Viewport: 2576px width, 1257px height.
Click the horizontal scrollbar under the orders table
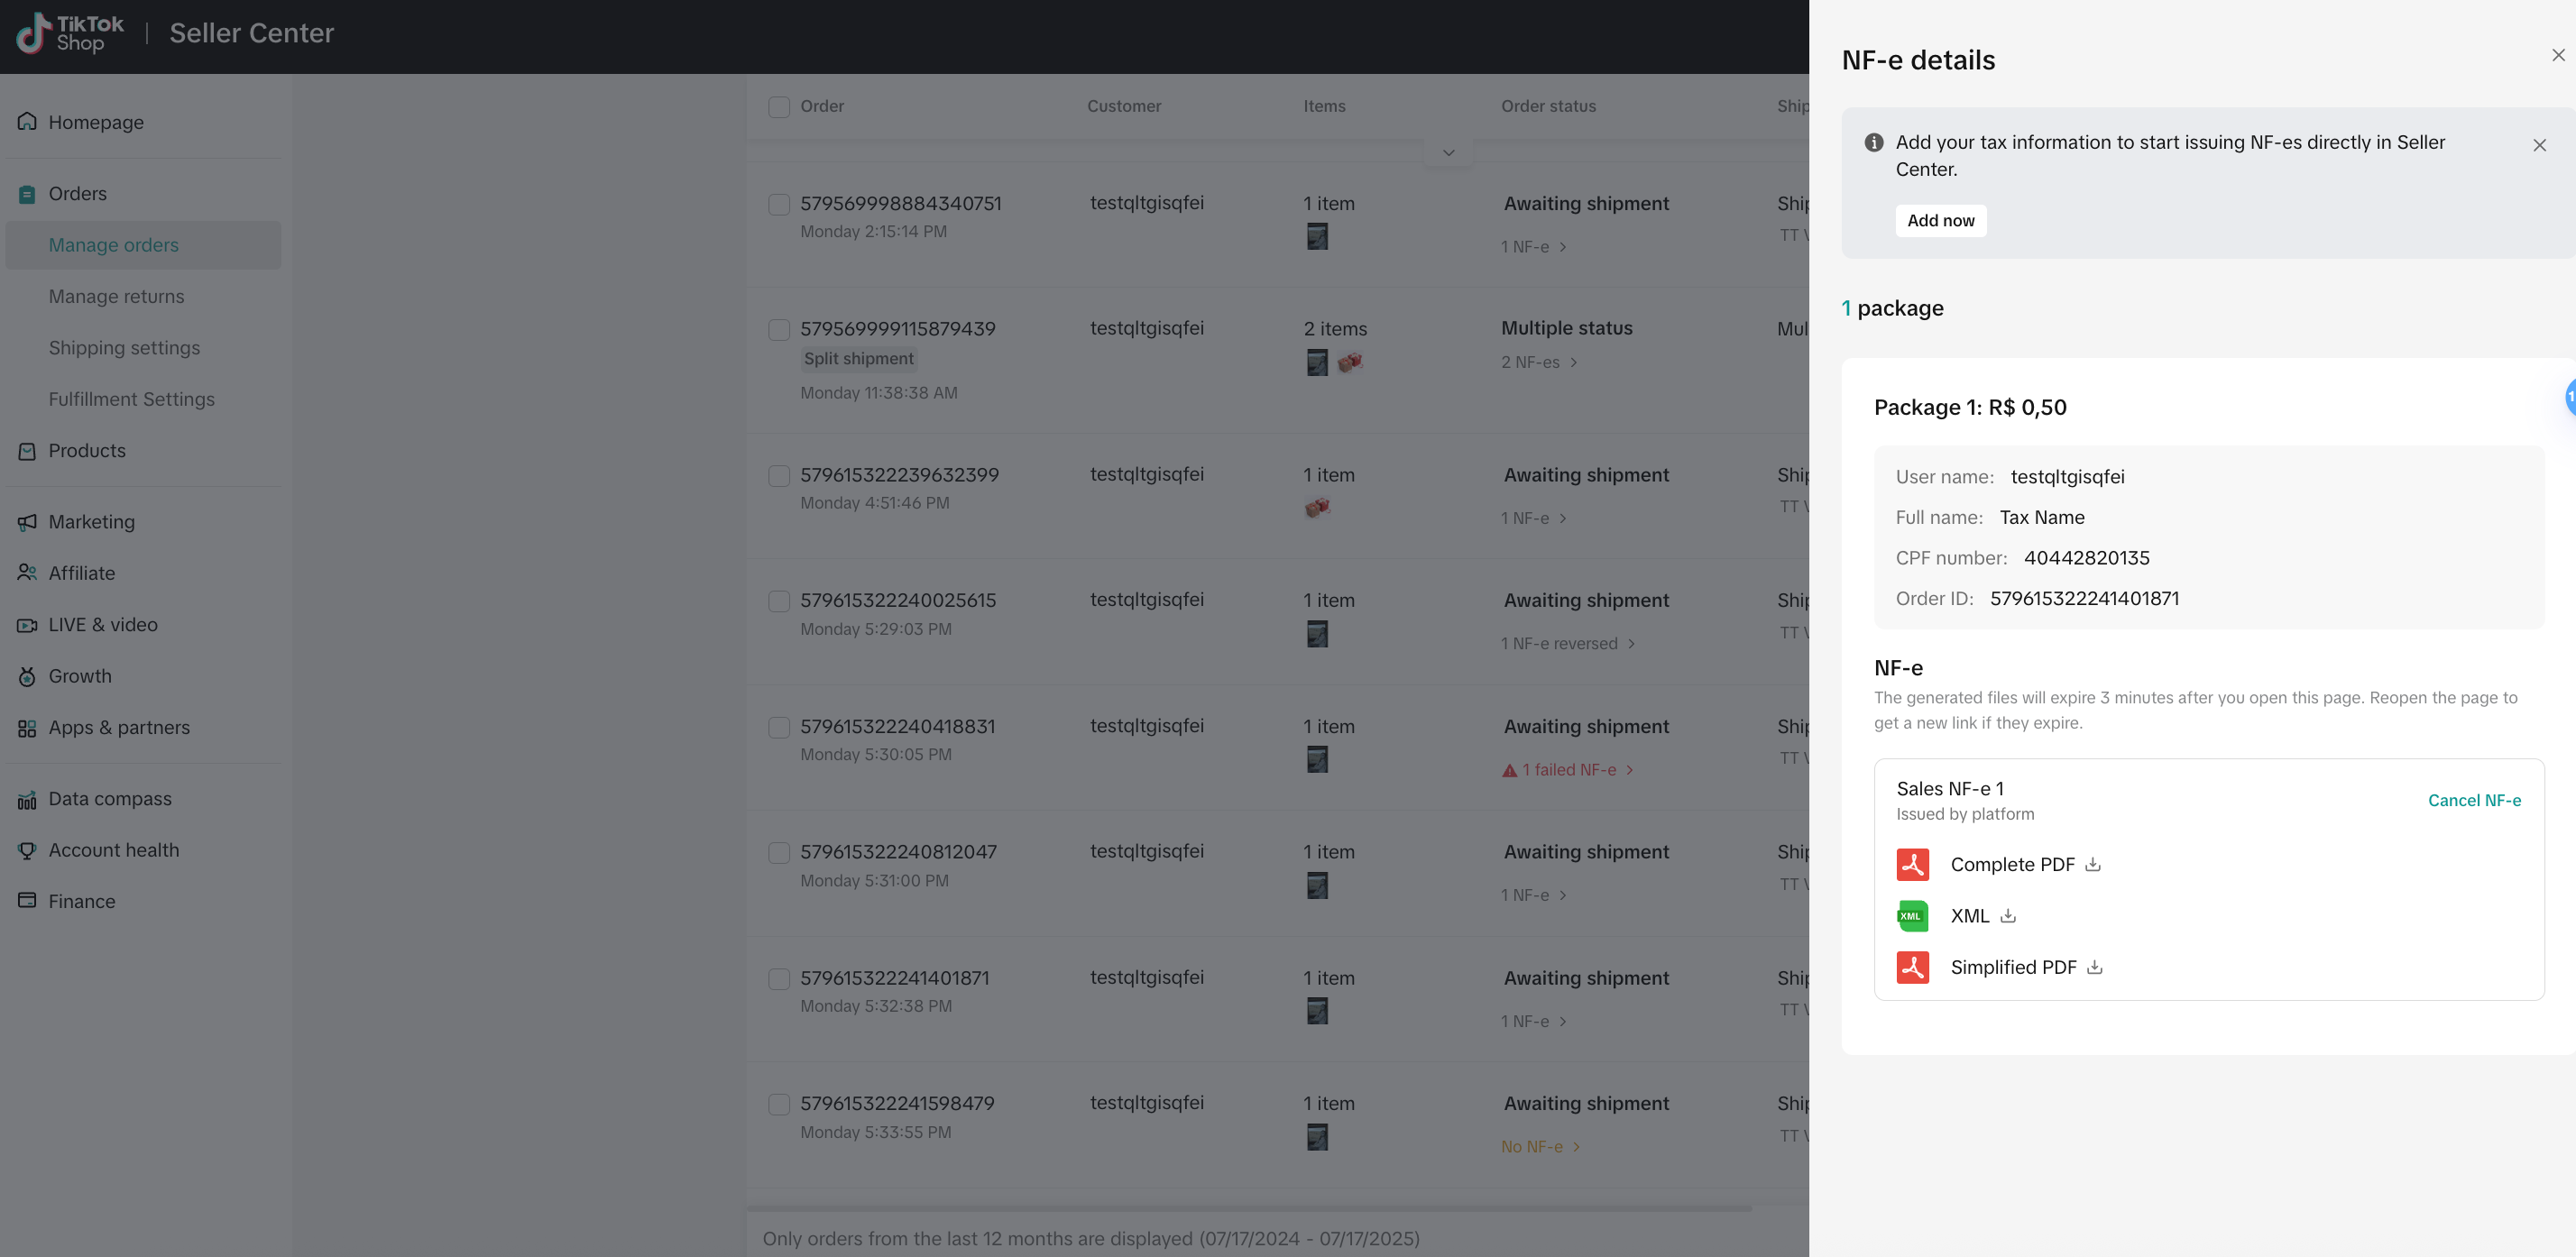1249,1208
